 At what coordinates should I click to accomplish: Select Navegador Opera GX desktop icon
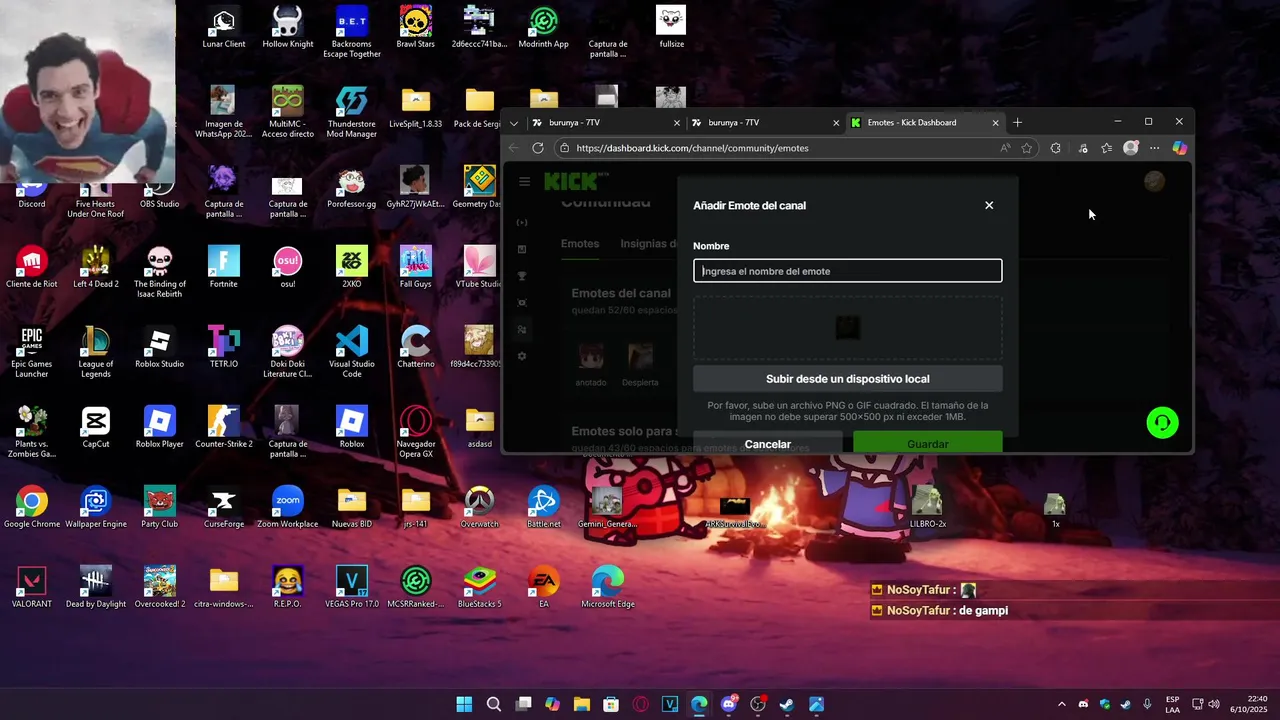(x=416, y=432)
